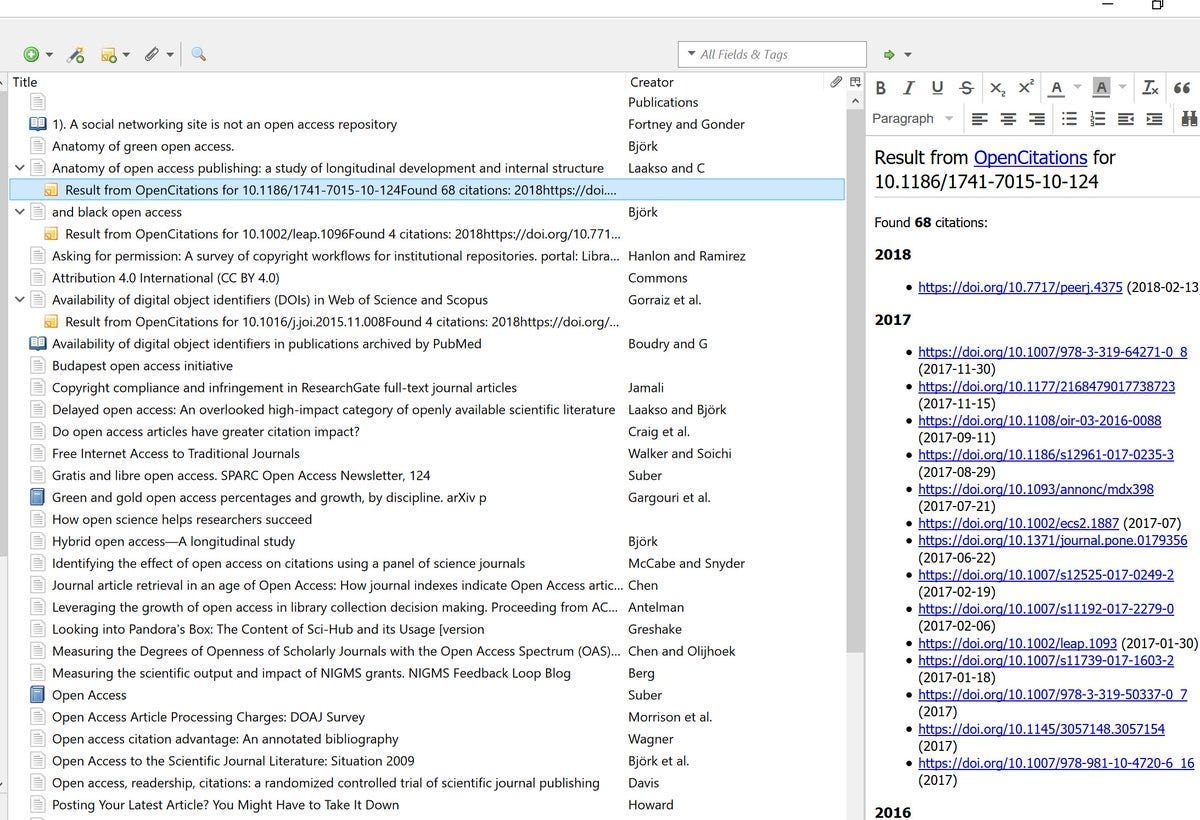This screenshot has width=1200, height=820.
Task: Open the New Item dropdown arrow
Action: tap(49, 56)
